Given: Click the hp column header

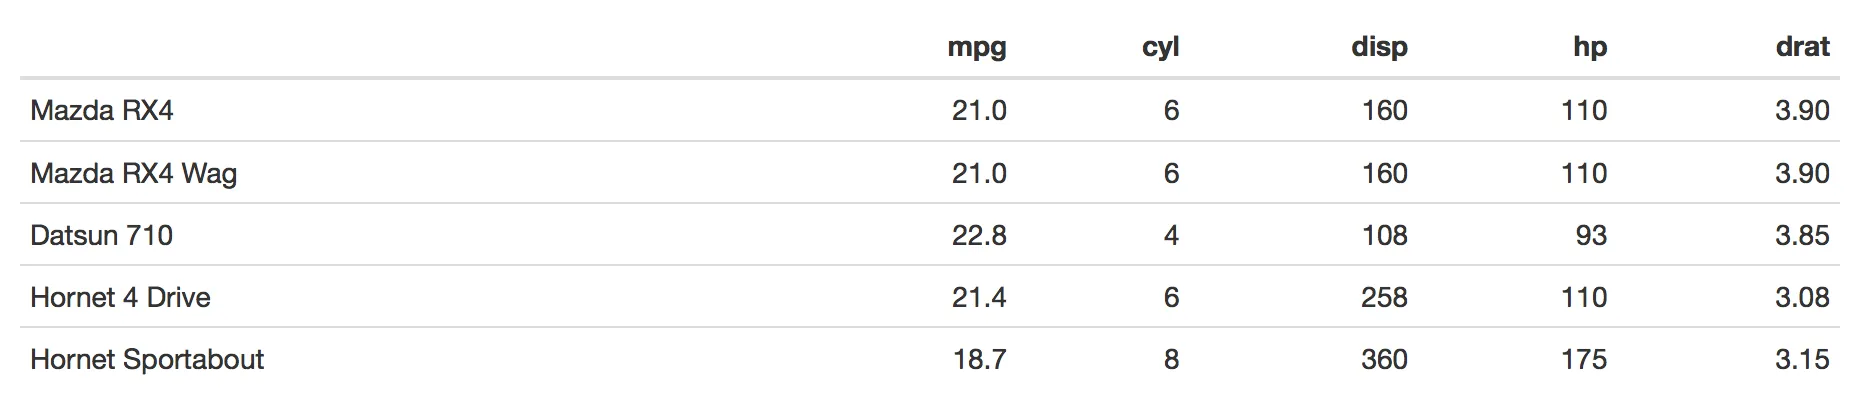Looking at the screenshot, I should [x=1590, y=48].
